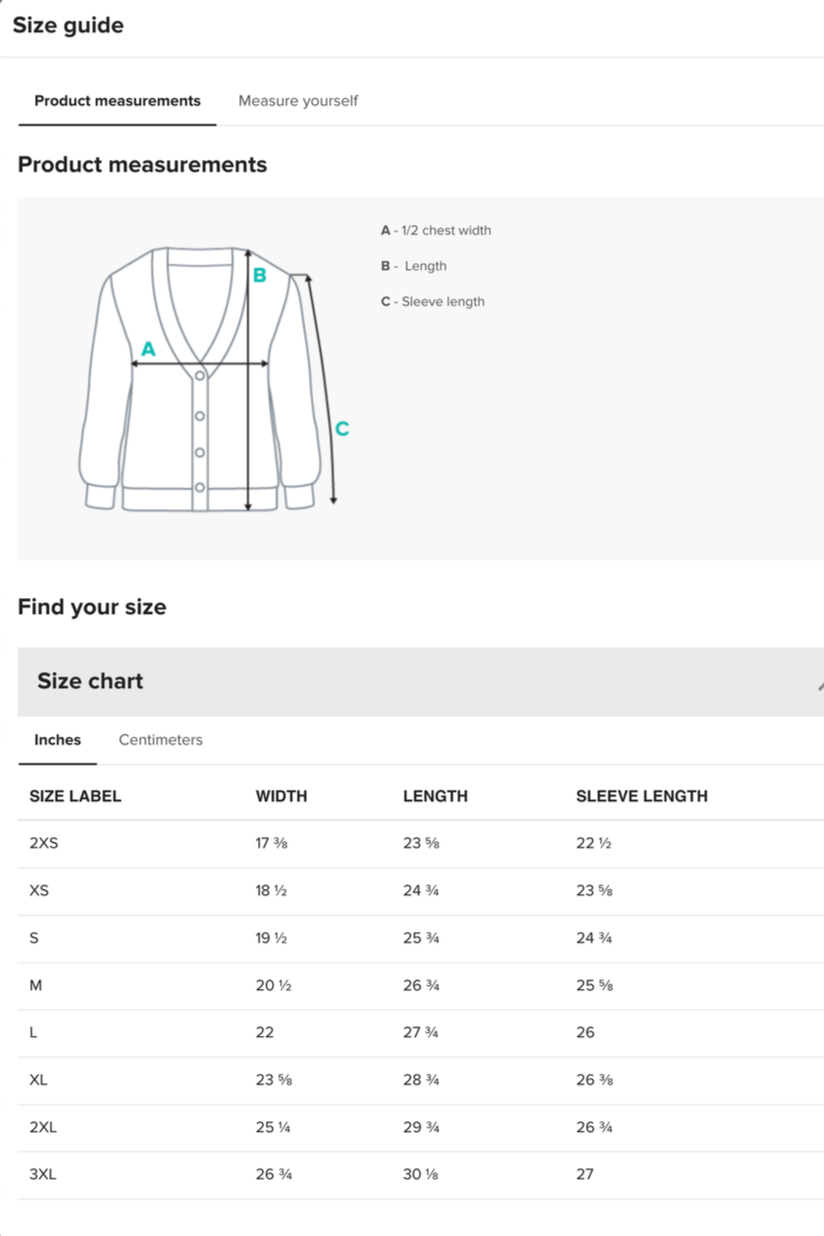
Task: Click the SIZE LABEL column header
Action: coord(75,796)
